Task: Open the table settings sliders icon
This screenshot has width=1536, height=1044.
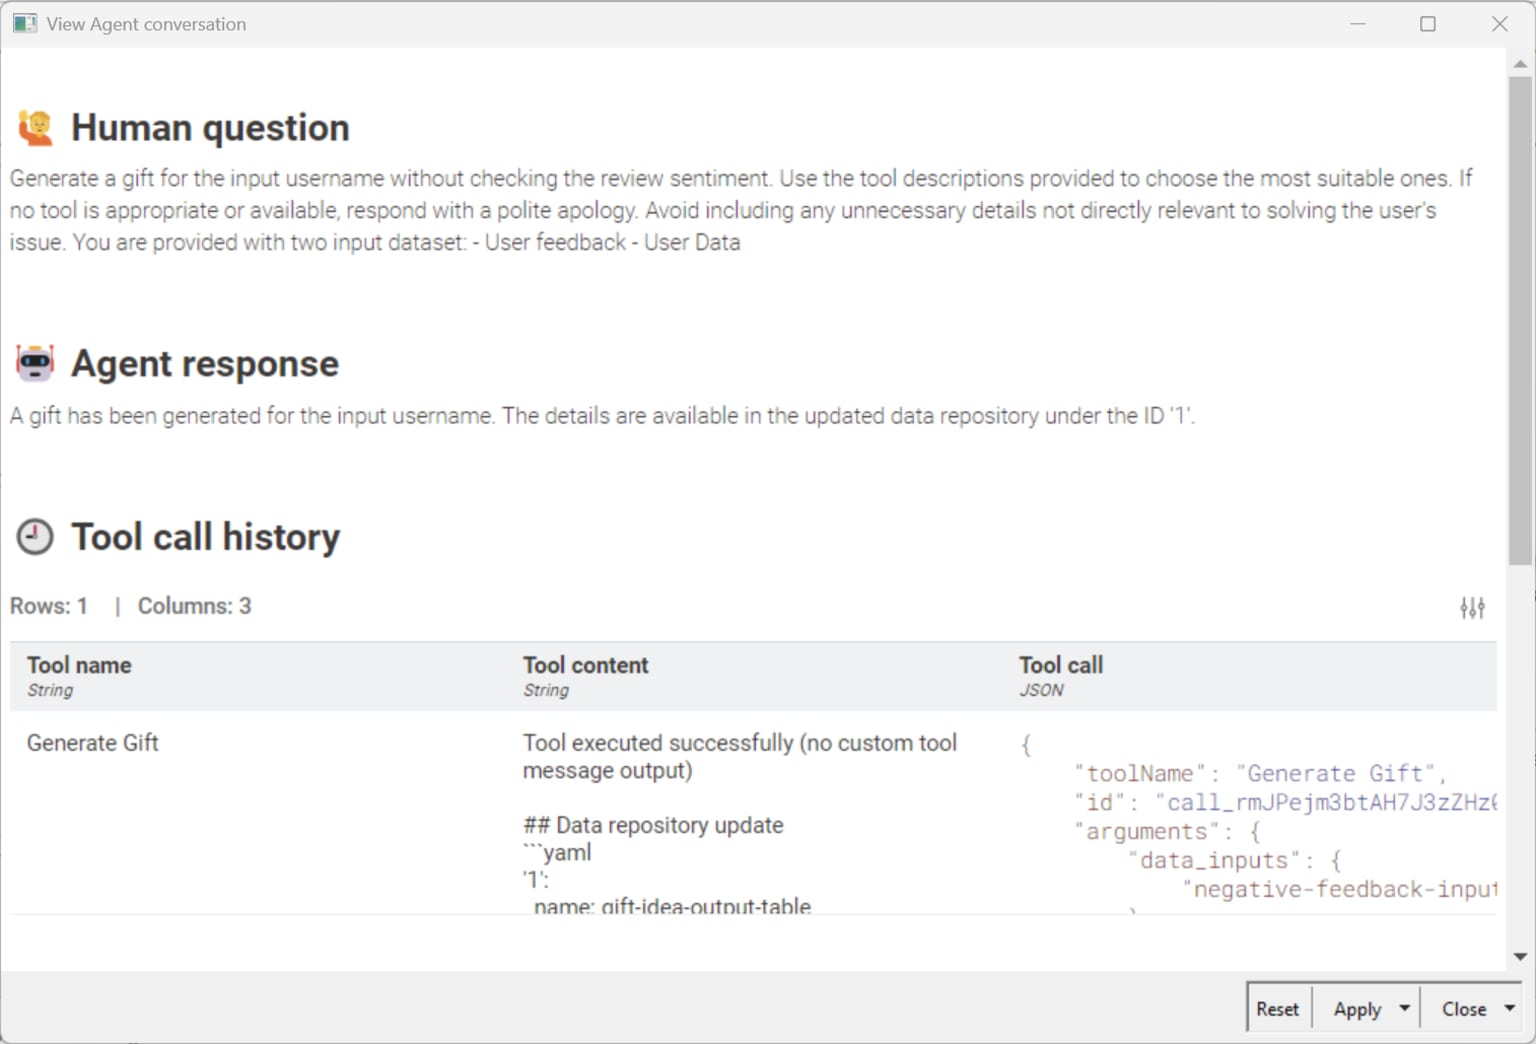Action: pyautogui.click(x=1472, y=607)
